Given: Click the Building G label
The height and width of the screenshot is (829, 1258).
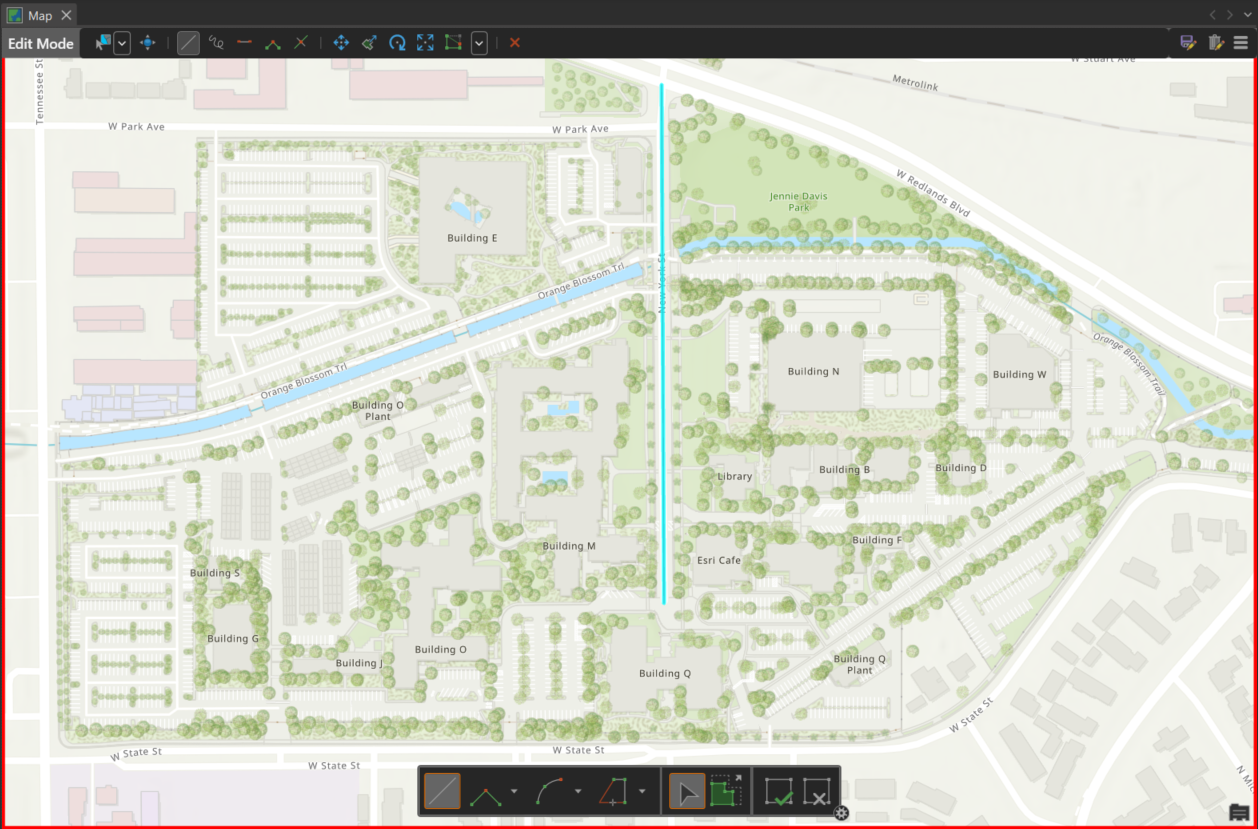Looking at the screenshot, I should [233, 639].
